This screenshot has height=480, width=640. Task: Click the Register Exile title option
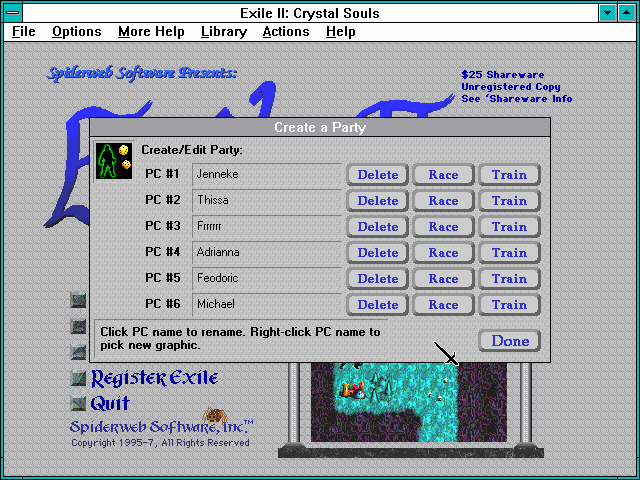(x=154, y=378)
